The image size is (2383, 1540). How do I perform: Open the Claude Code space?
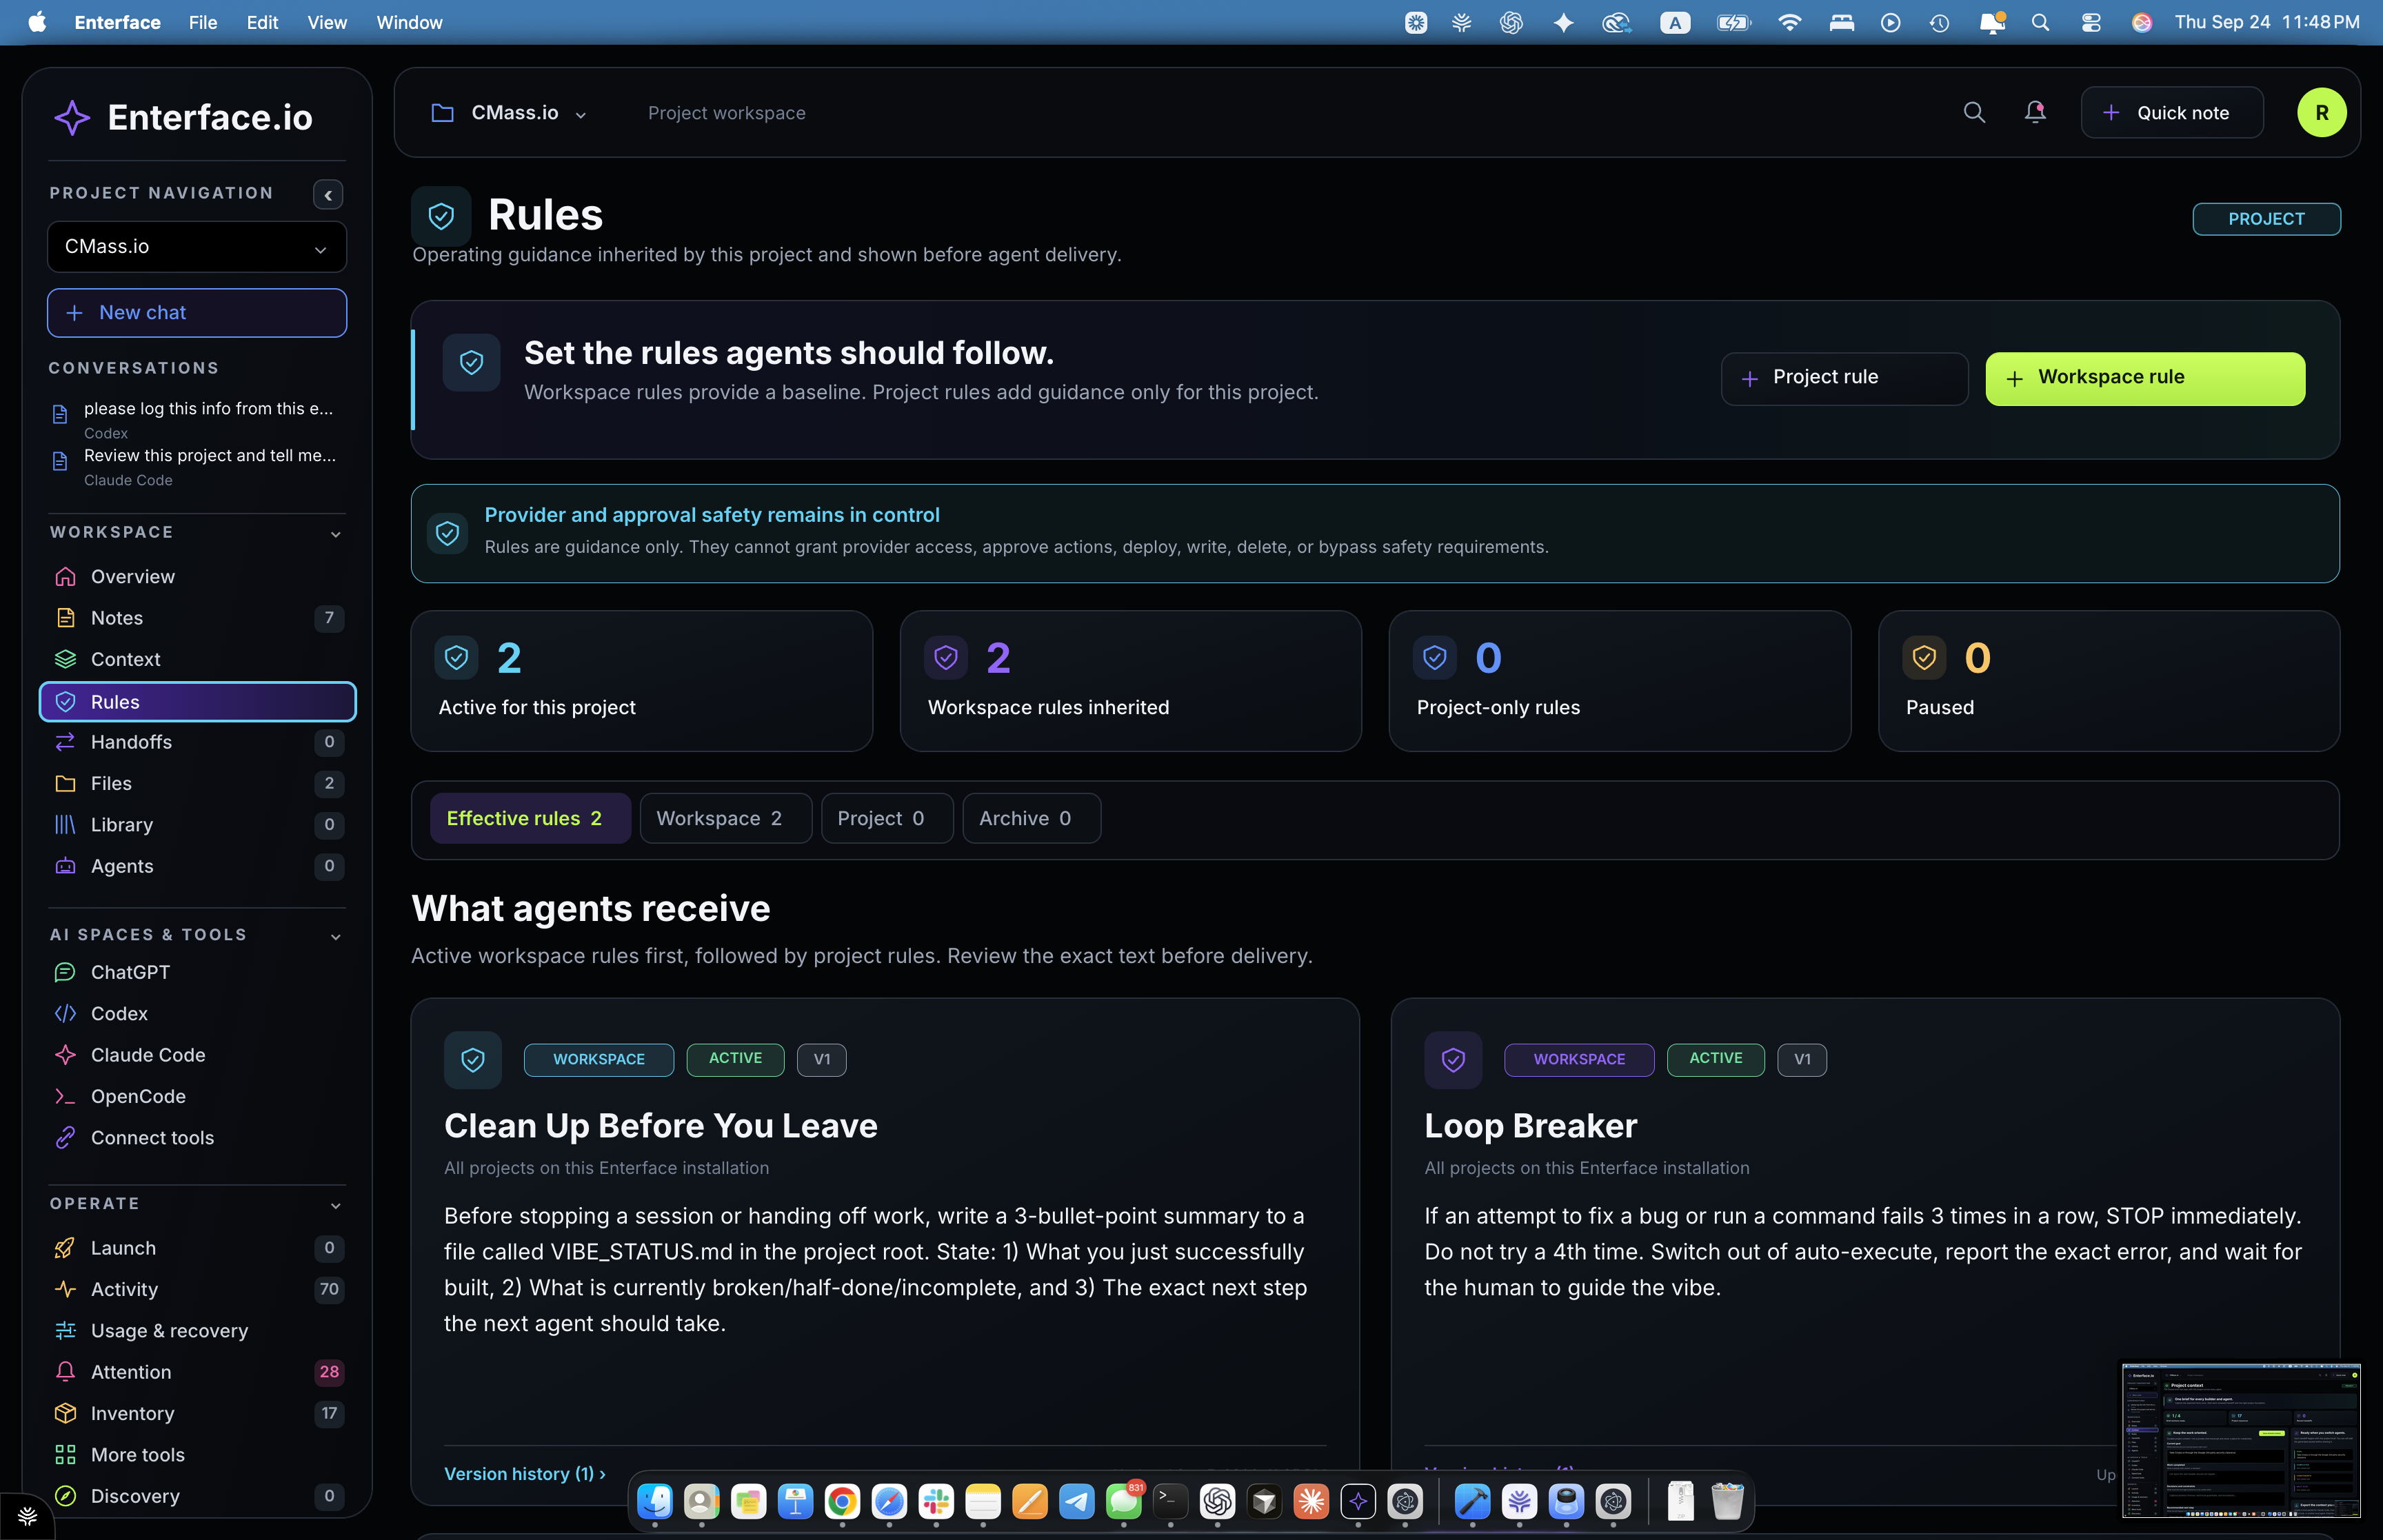click(x=197, y=1055)
